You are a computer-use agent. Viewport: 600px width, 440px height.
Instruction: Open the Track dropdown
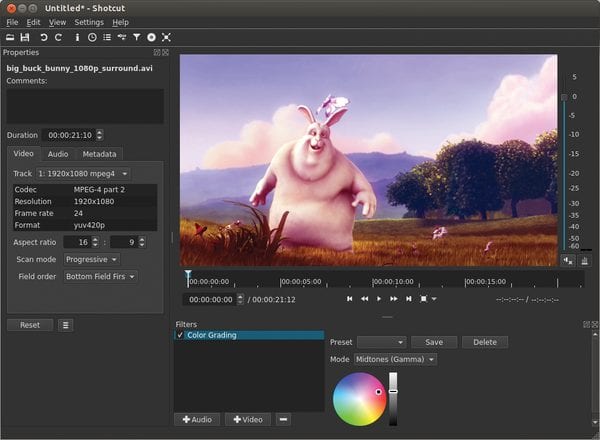pyautogui.click(x=84, y=174)
